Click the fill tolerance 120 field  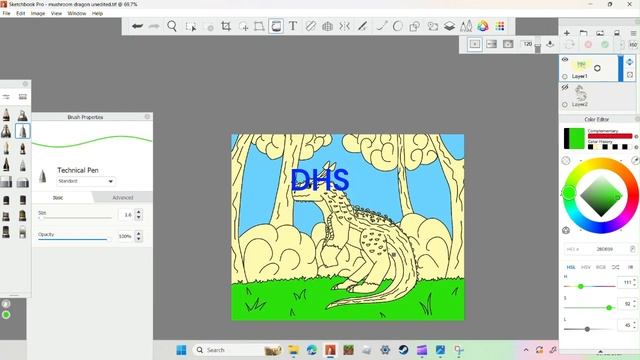tap(527, 44)
